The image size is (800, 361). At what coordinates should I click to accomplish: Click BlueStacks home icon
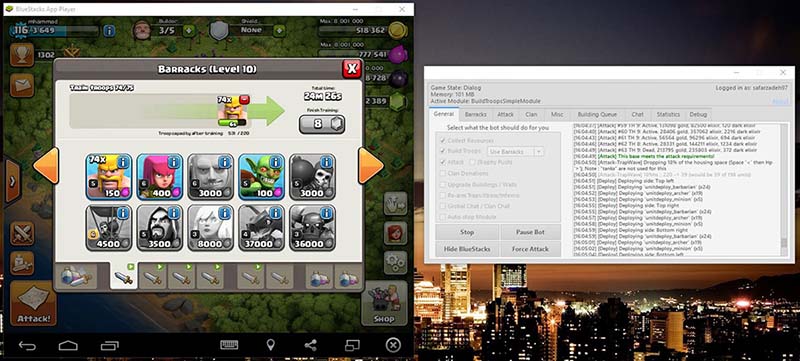click(x=68, y=346)
